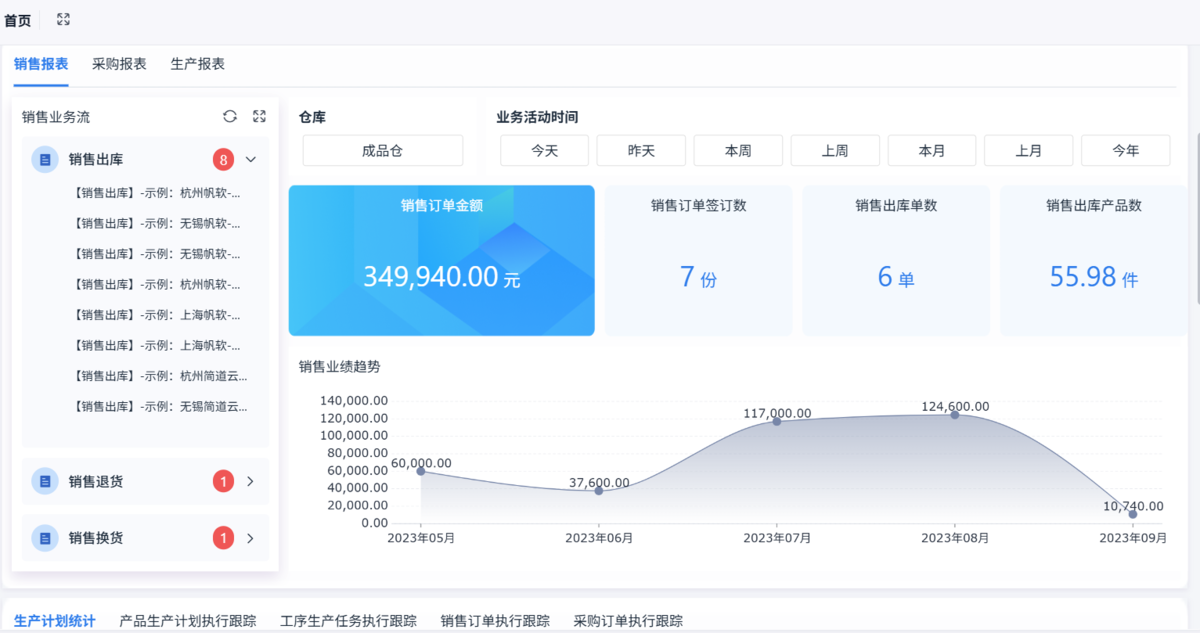
Task: Open the 销售订单执行跟踪 tab
Action: pyautogui.click(x=495, y=621)
